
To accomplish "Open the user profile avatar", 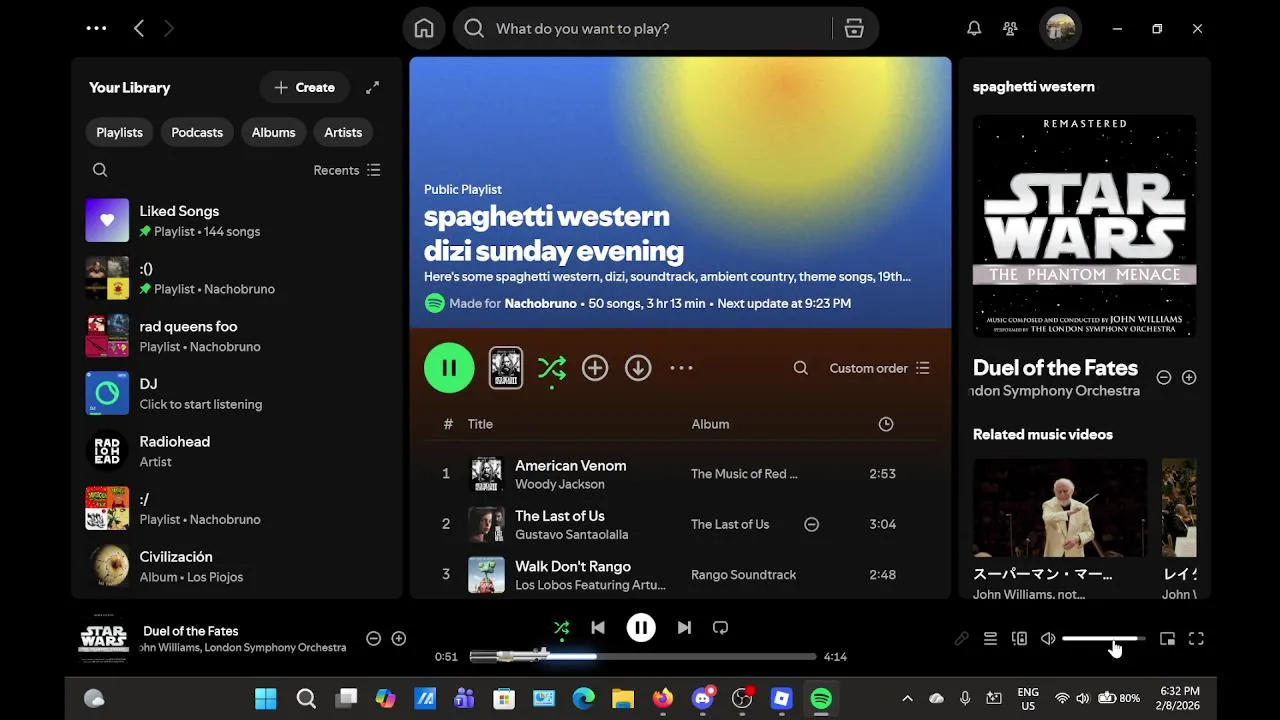I will 1061,28.
